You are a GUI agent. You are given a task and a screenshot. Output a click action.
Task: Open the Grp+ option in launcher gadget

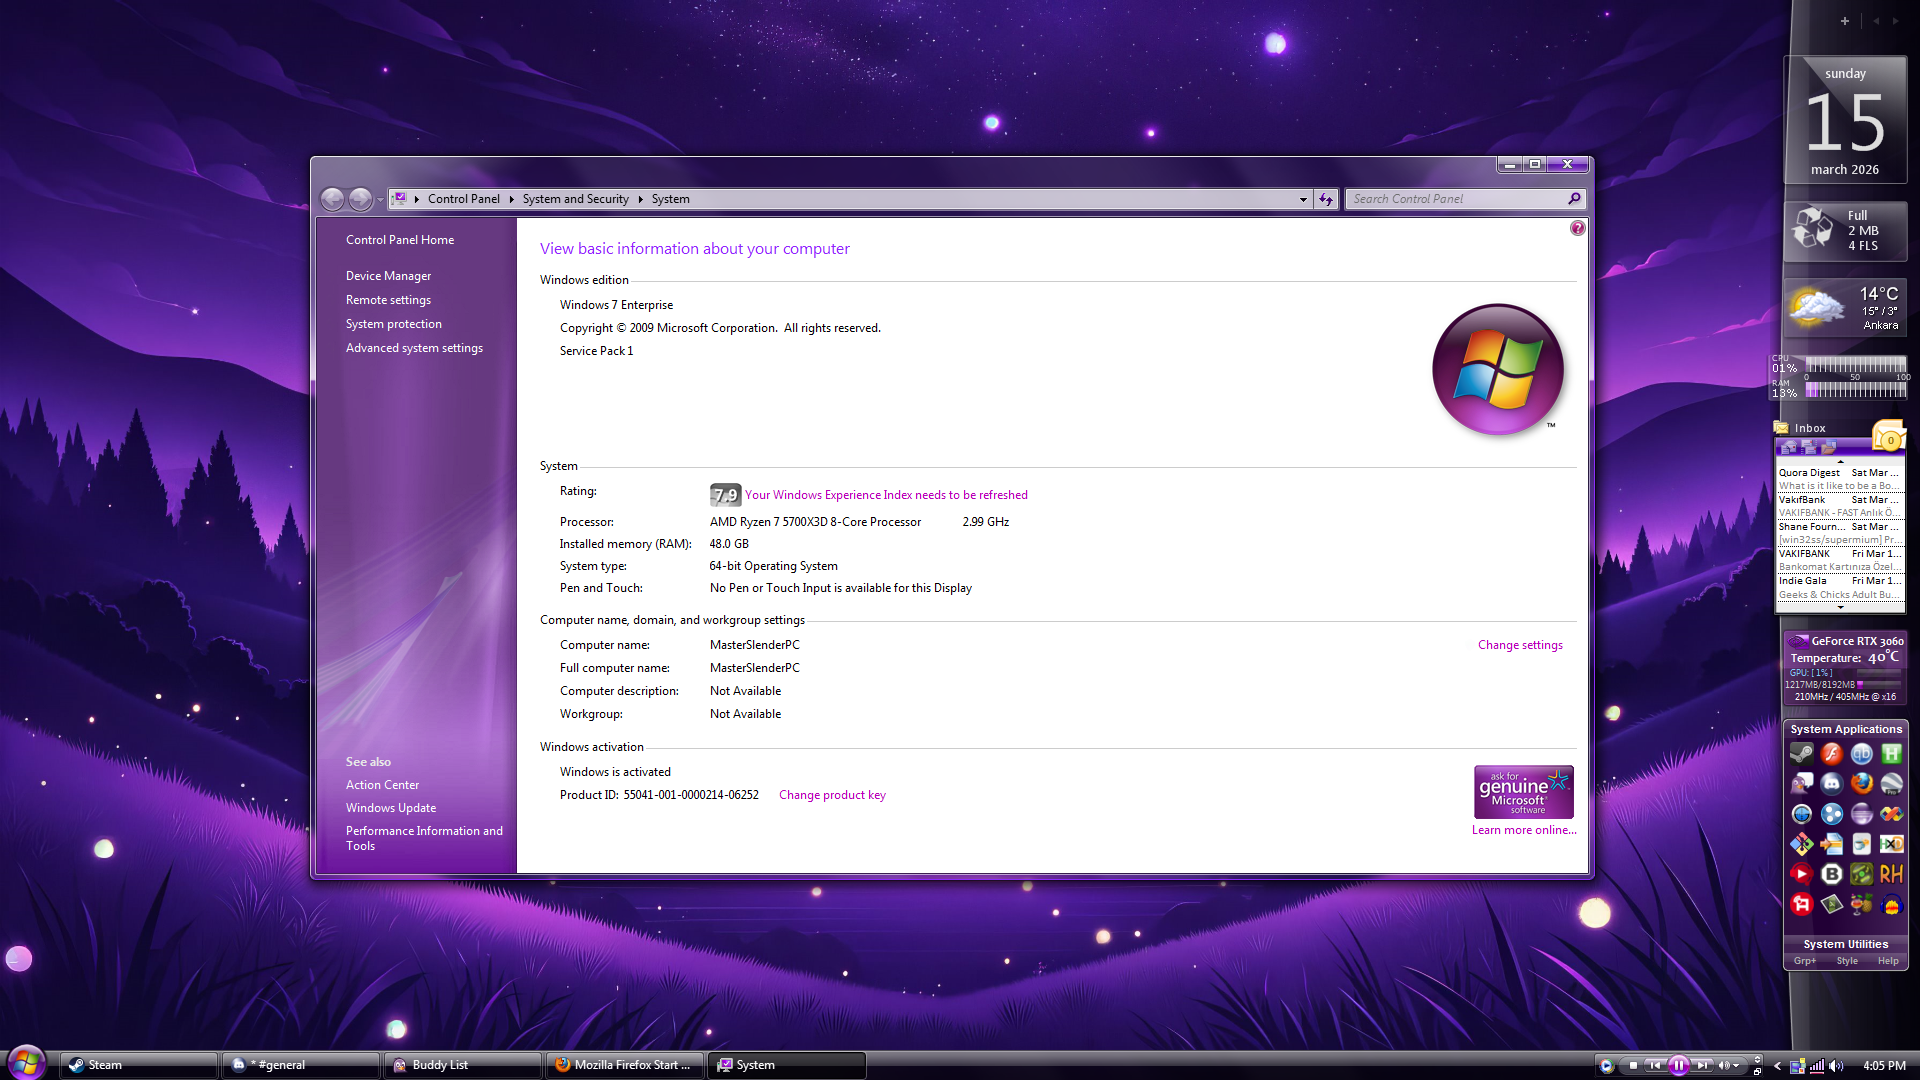[x=1805, y=961]
